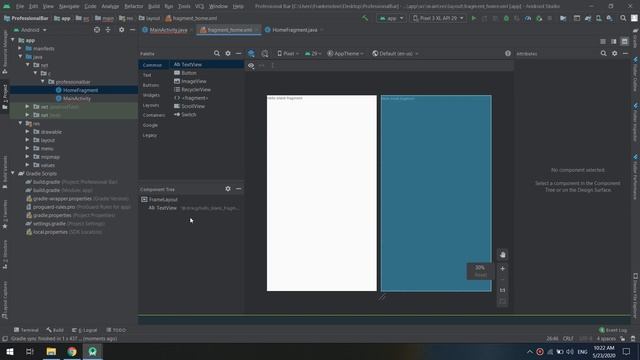Open API level 29 dropdown
640x360 pixels.
coord(313,53)
